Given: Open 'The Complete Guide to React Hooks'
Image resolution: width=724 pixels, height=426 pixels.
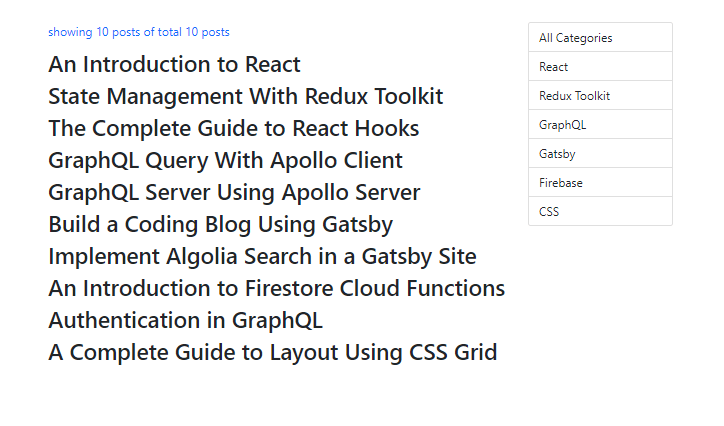Looking at the screenshot, I should 233,129.
